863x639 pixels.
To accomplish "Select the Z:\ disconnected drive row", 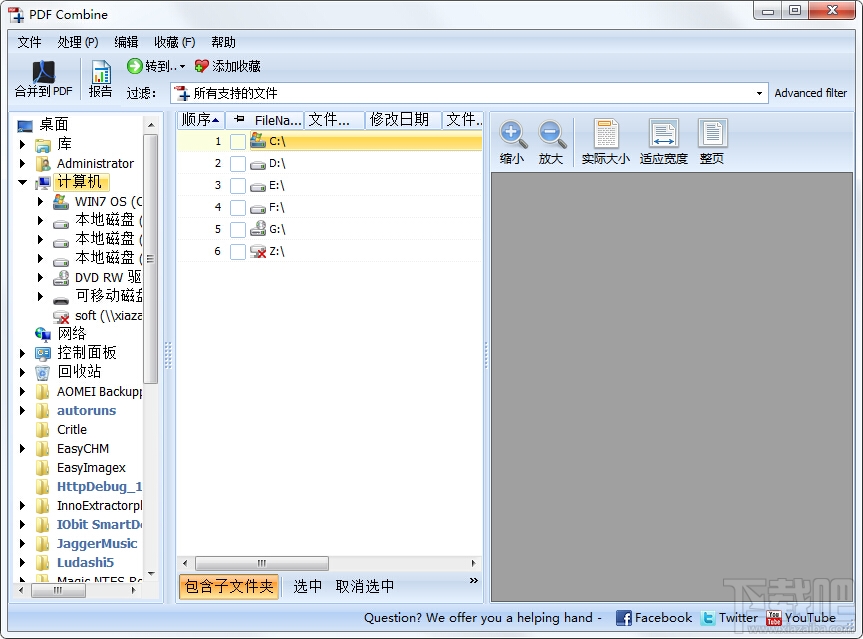I will (x=329, y=251).
